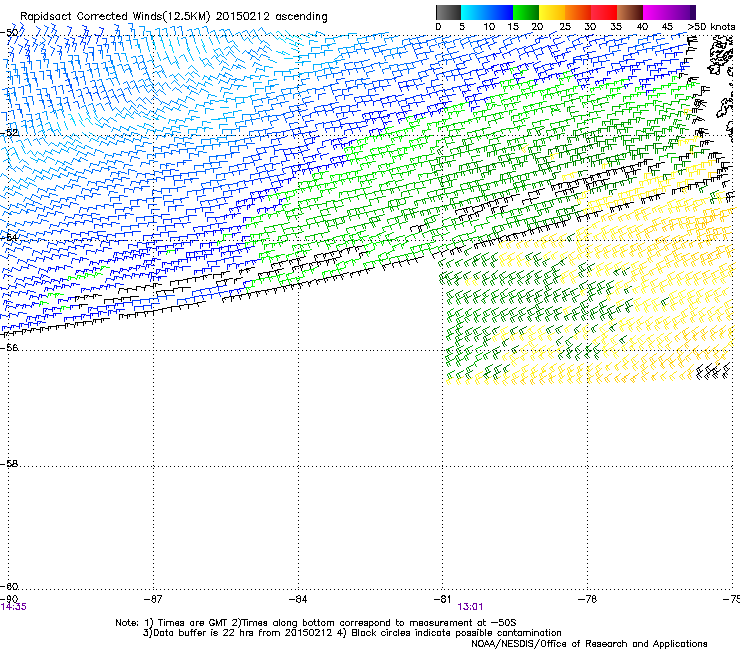Select the cyan 5-10 knots legend swatch
740x650 pixels.
474,12
